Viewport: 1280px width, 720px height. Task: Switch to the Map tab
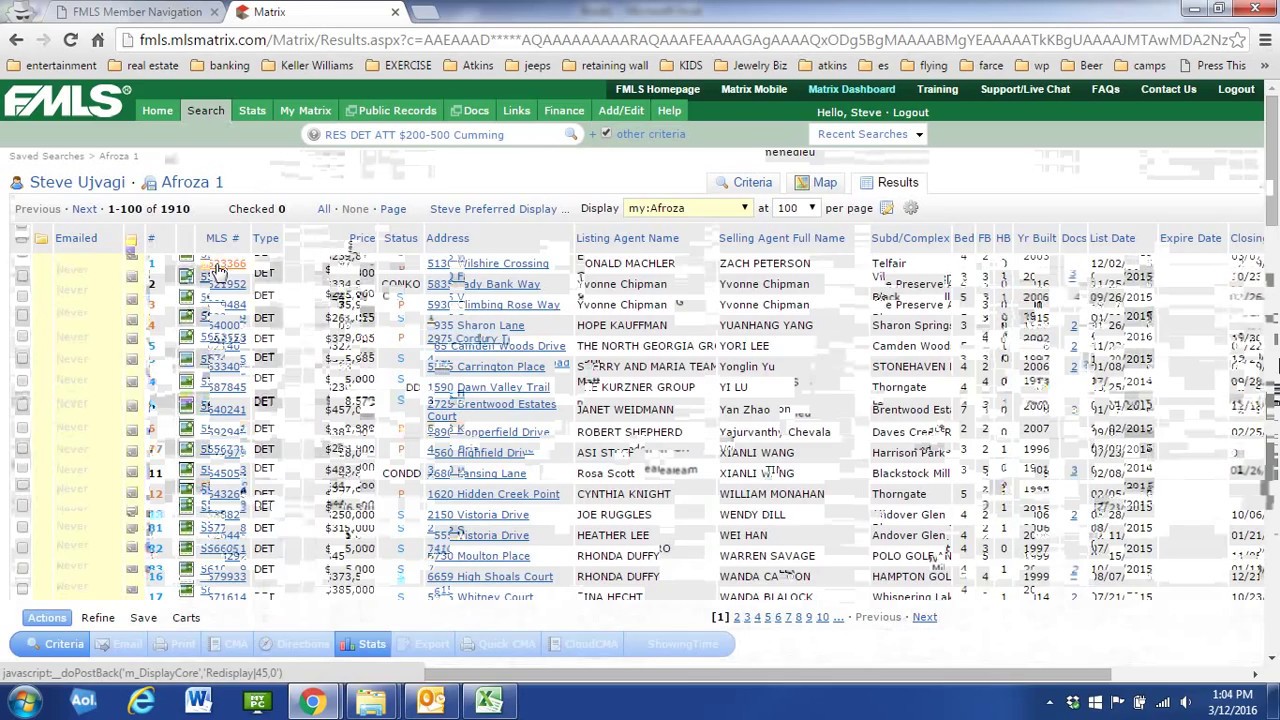(x=815, y=183)
